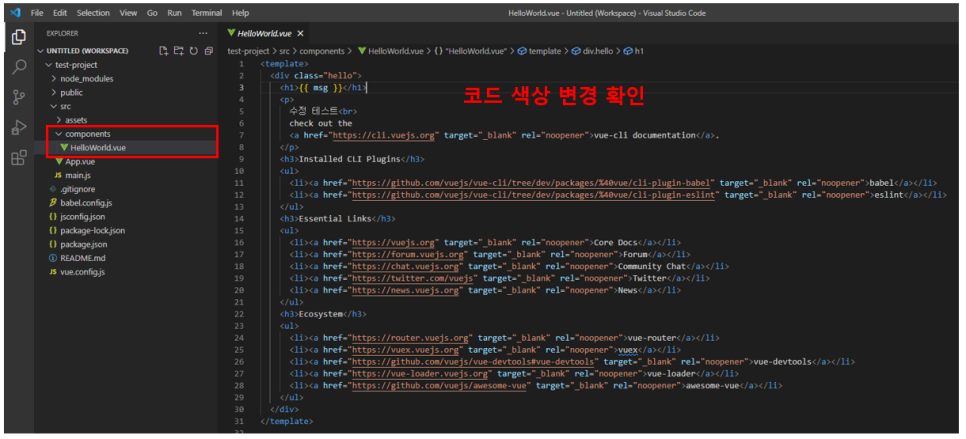This screenshot has width=966, height=439.
Task: Click New File icon in explorer header
Action: pos(163,50)
